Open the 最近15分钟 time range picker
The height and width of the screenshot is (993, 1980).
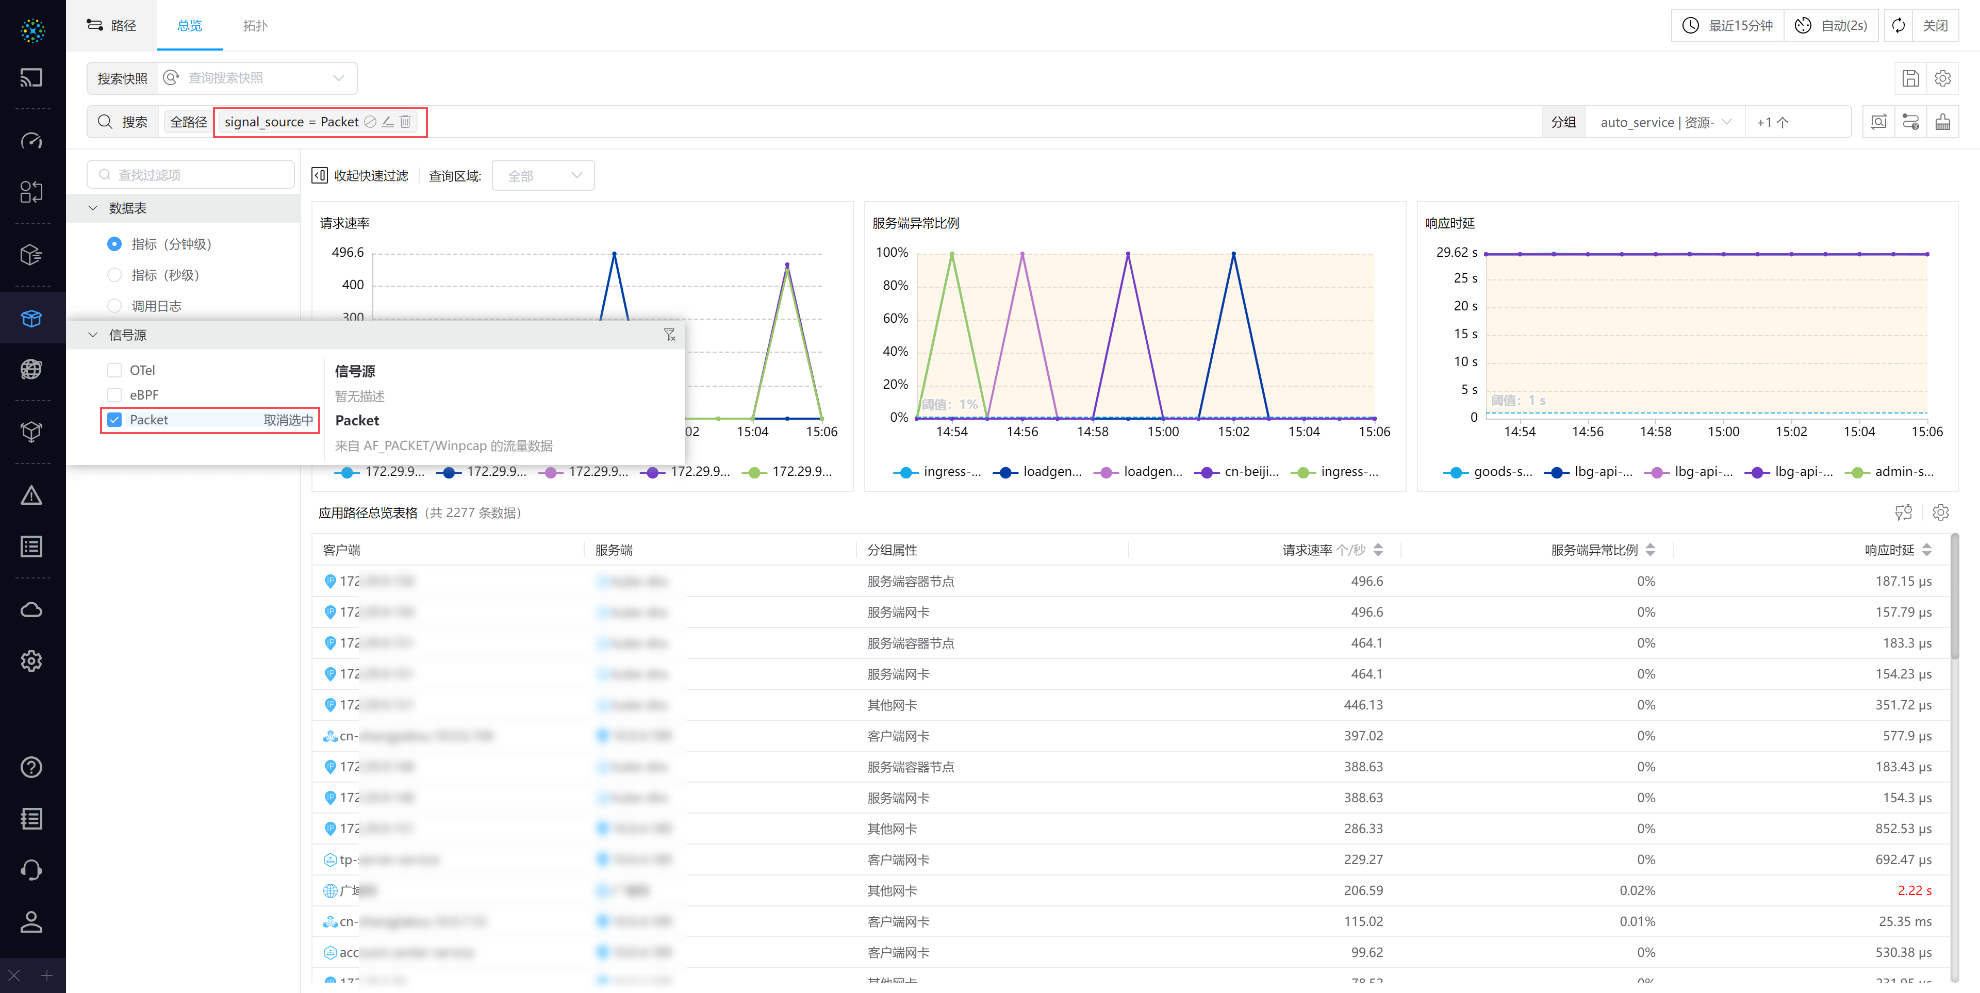pos(1728,26)
